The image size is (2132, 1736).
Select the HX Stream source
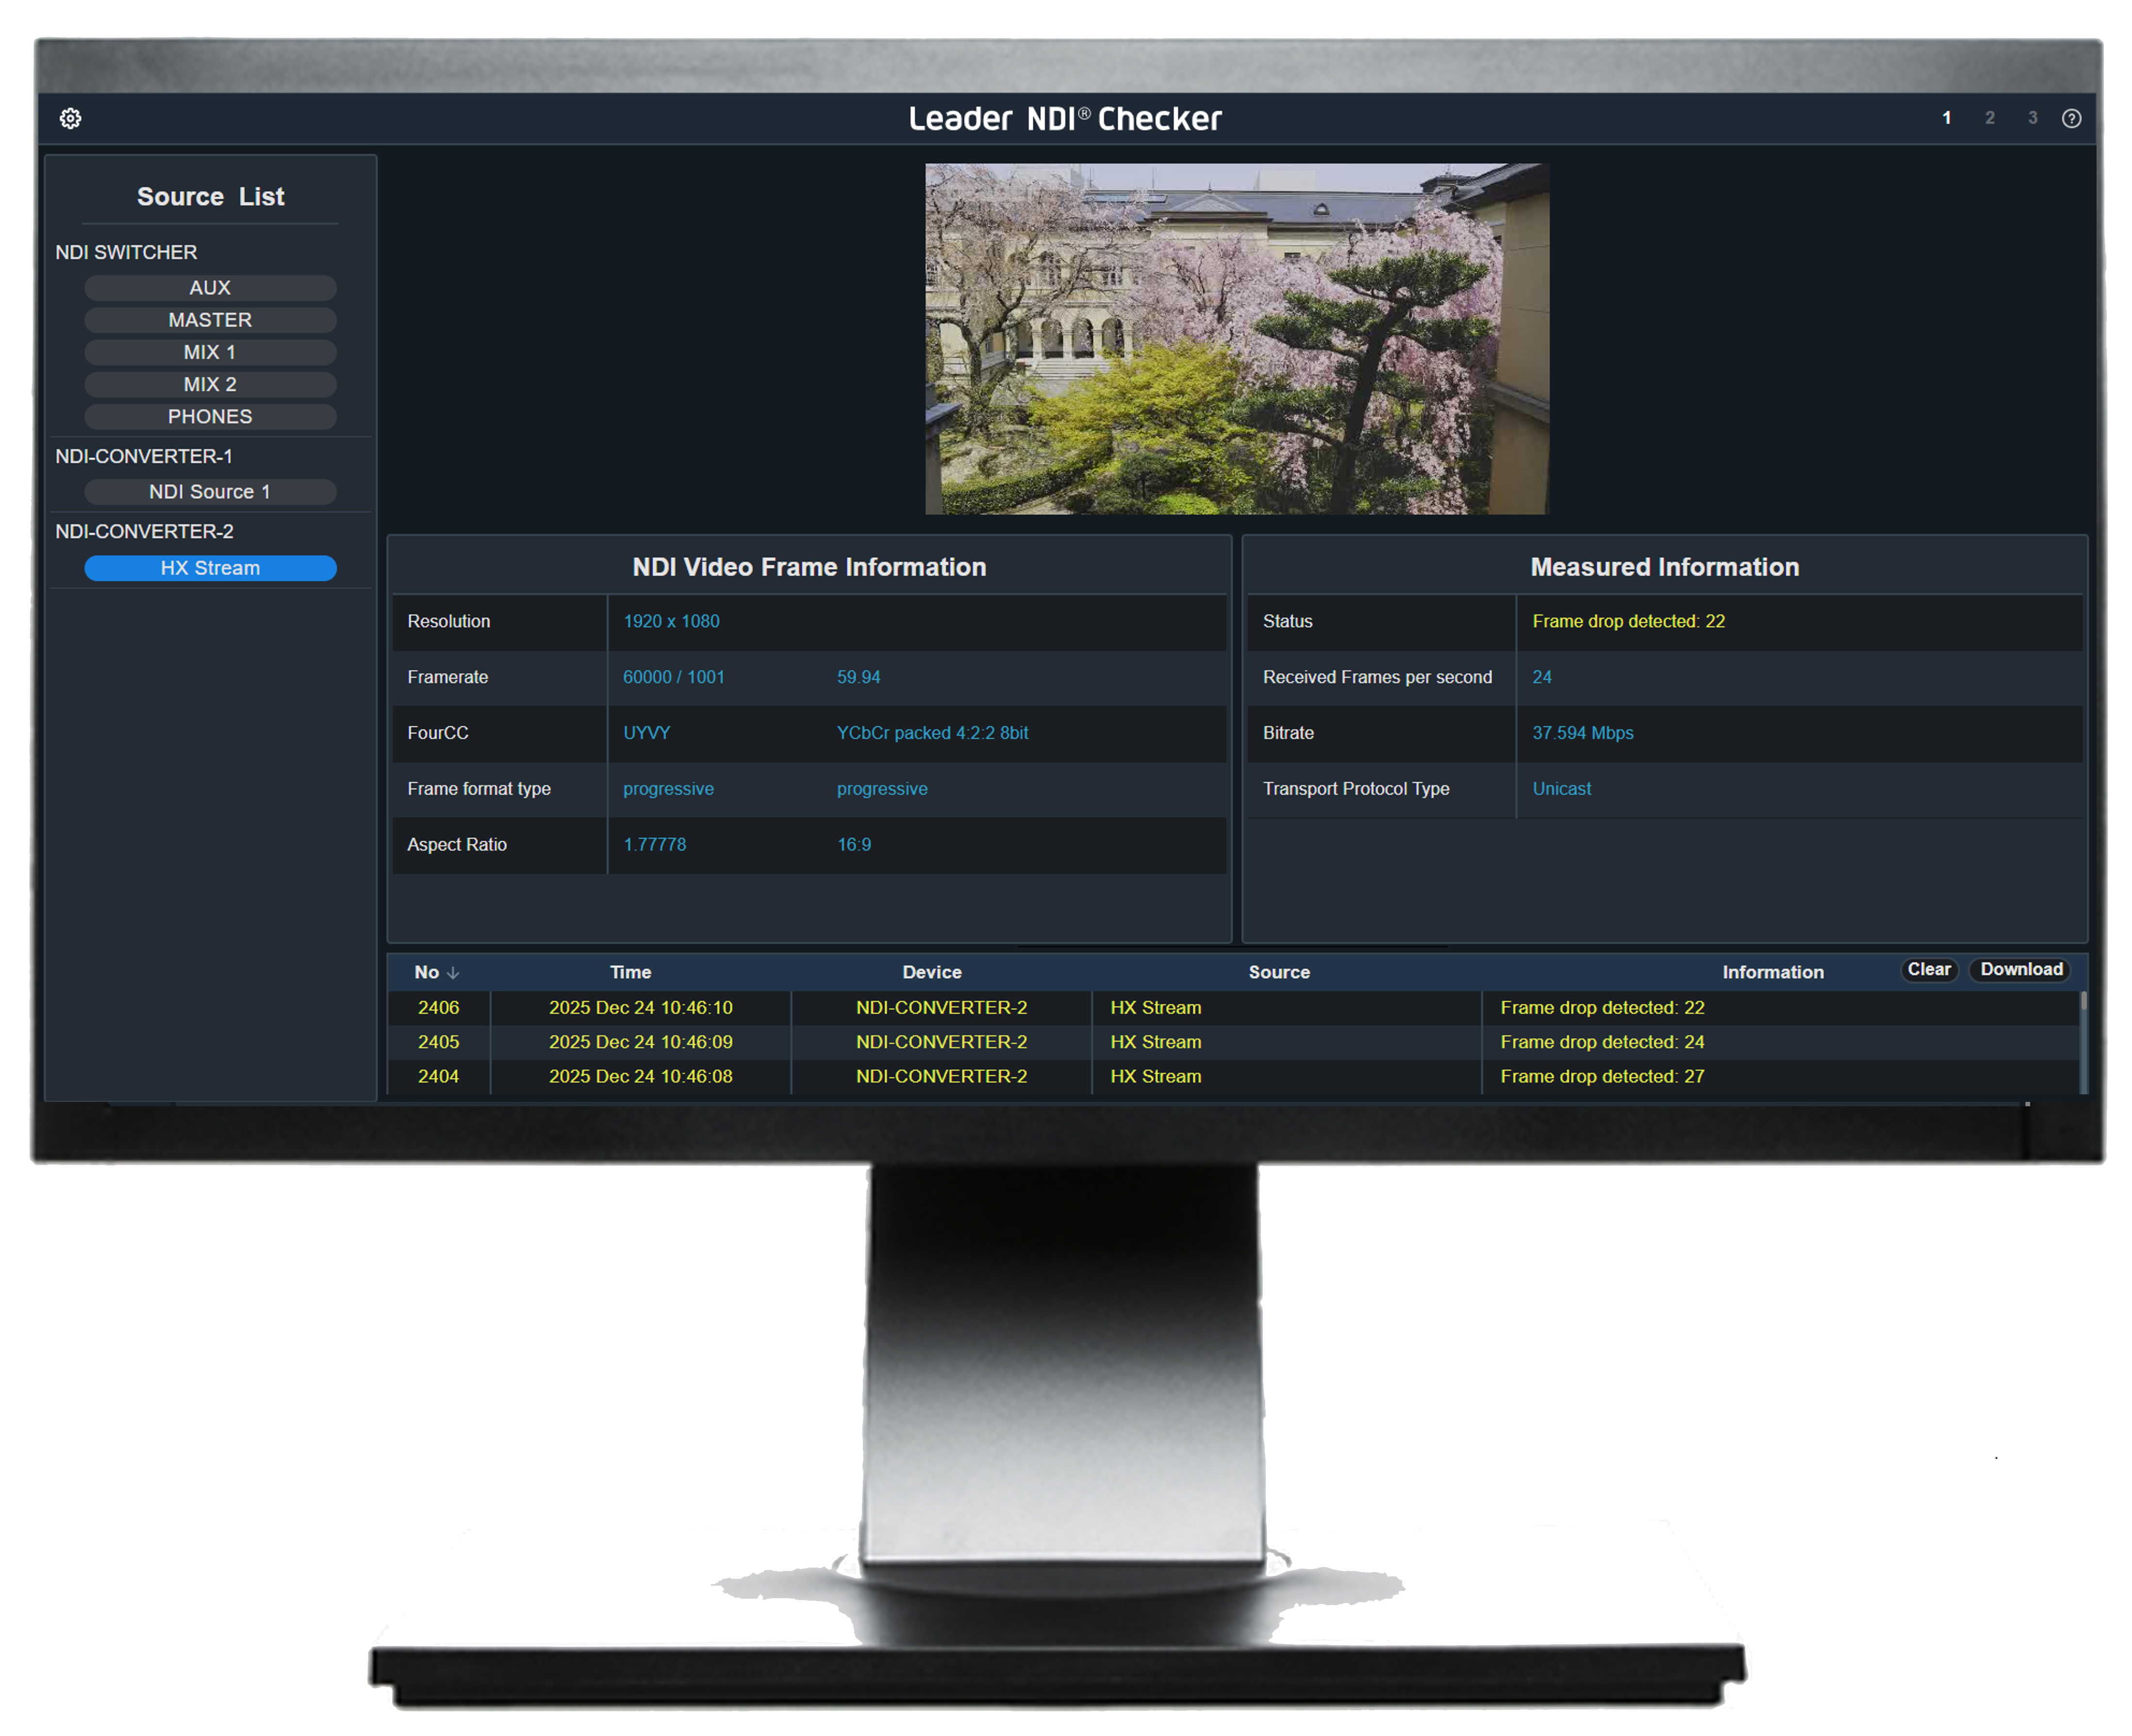210,568
